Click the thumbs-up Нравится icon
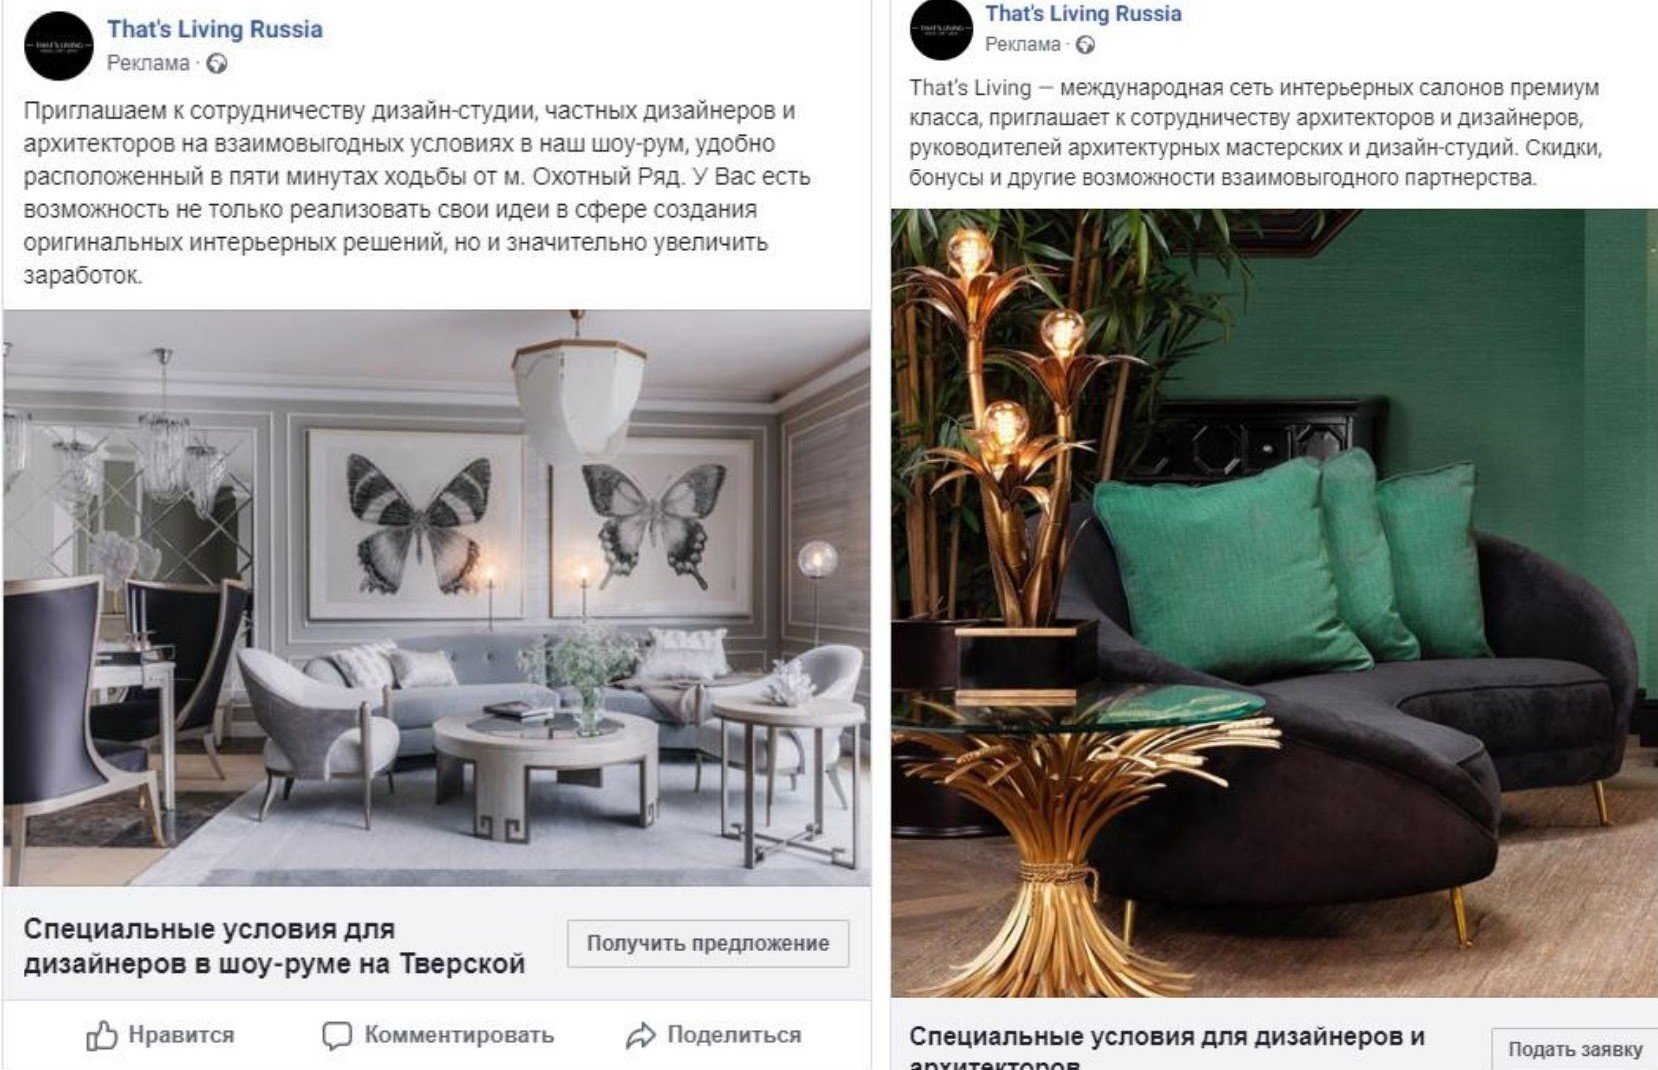 102,1035
